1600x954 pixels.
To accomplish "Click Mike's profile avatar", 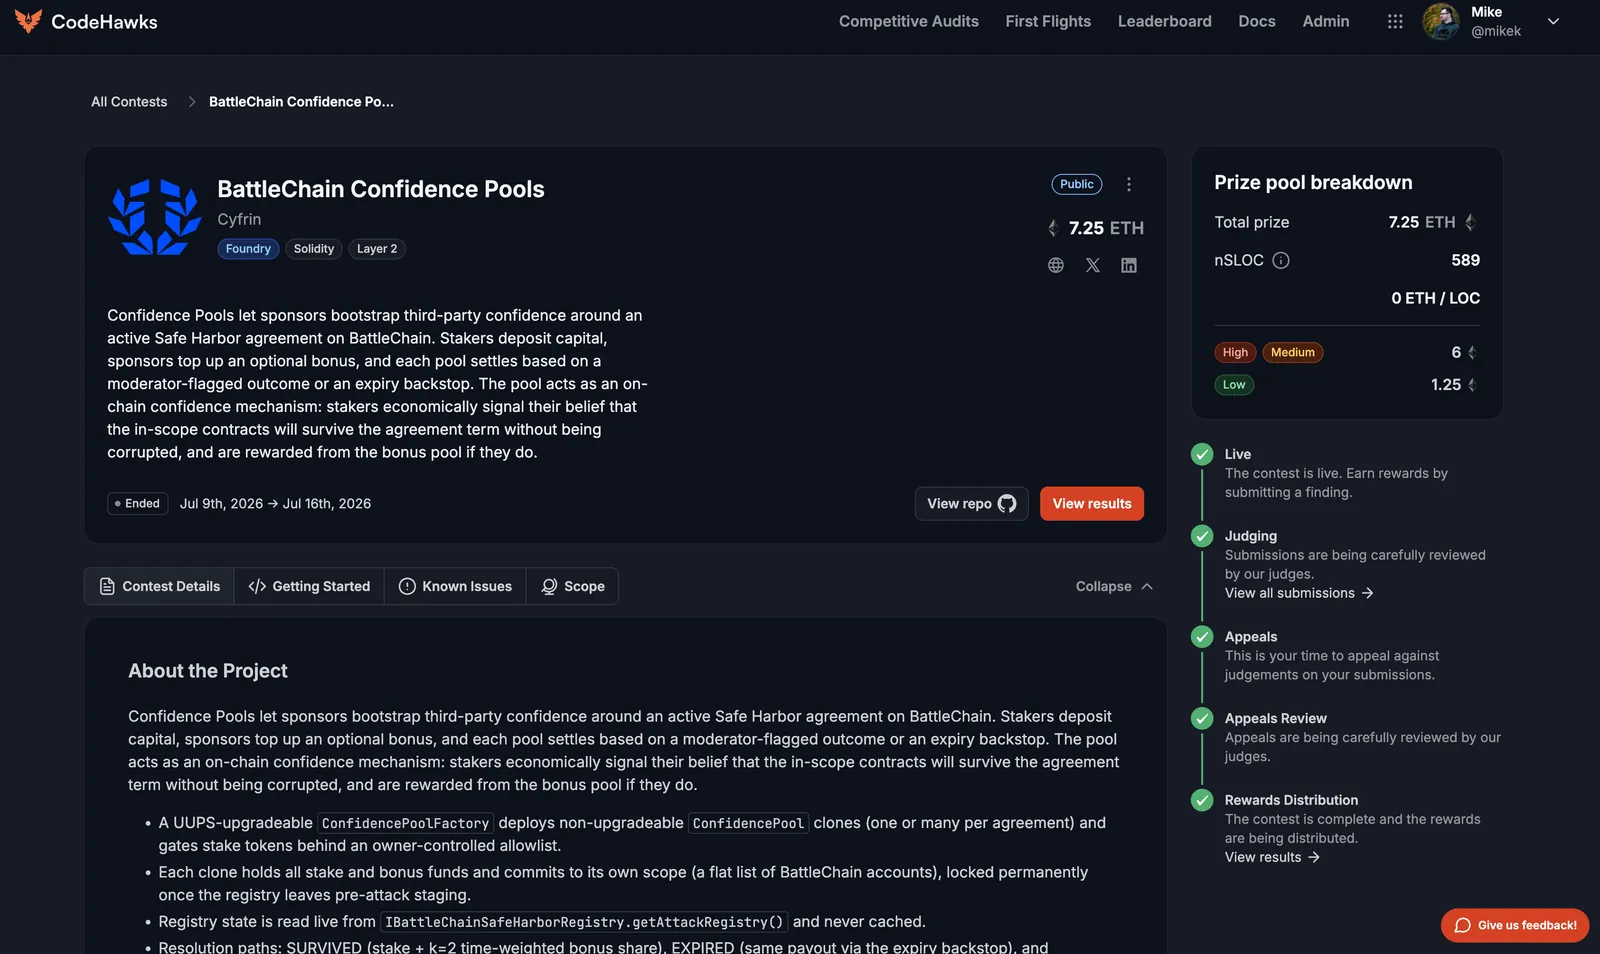I will pos(1441,21).
